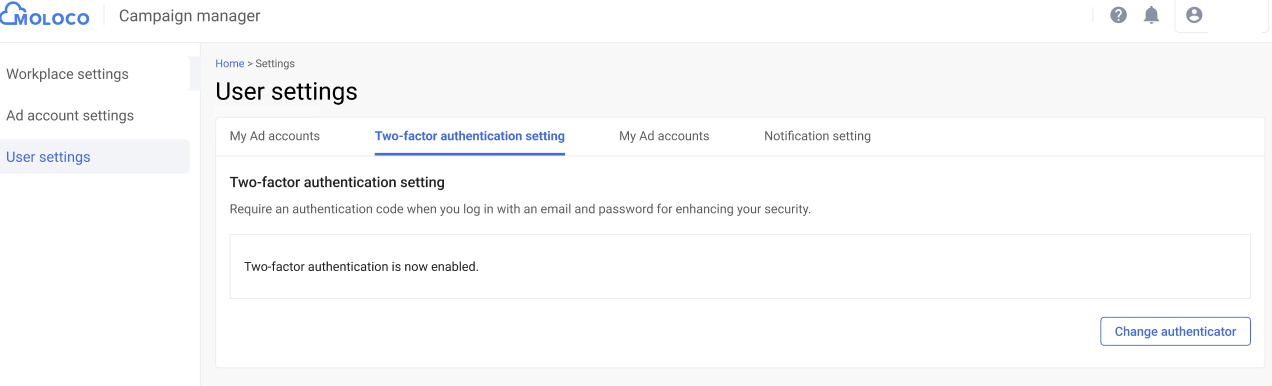This screenshot has height=386, width=1272.
Task: Select the Two-factor authentication setting tab
Action: 470,136
